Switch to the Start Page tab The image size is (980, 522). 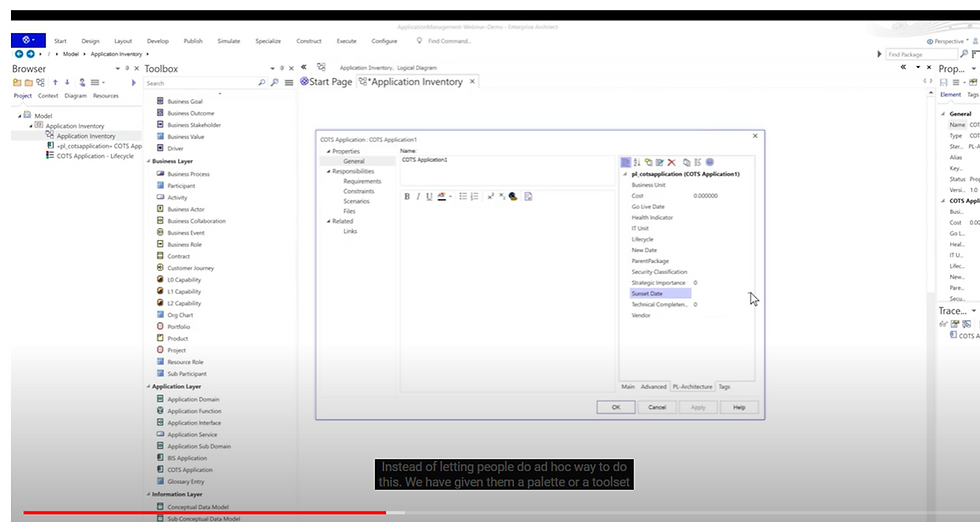click(x=326, y=82)
